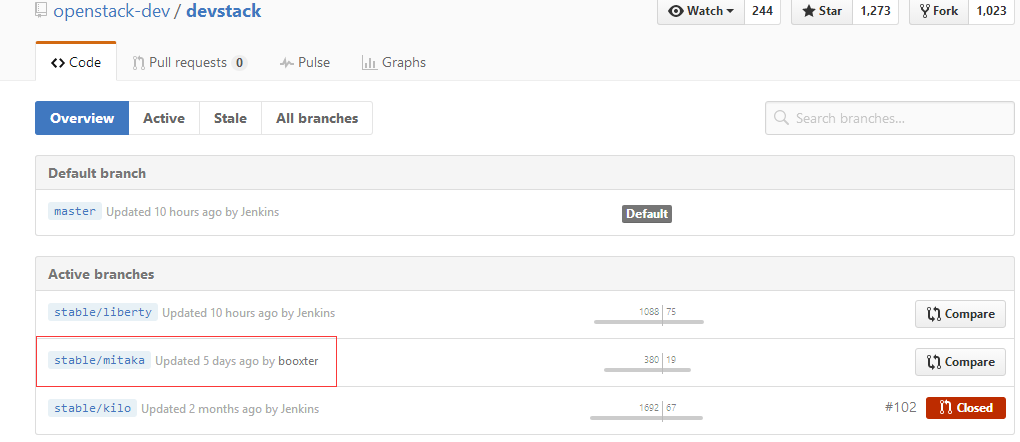Select the Stale branches filter
The height and width of the screenshot is (442, 1020).
pos(230,118)
